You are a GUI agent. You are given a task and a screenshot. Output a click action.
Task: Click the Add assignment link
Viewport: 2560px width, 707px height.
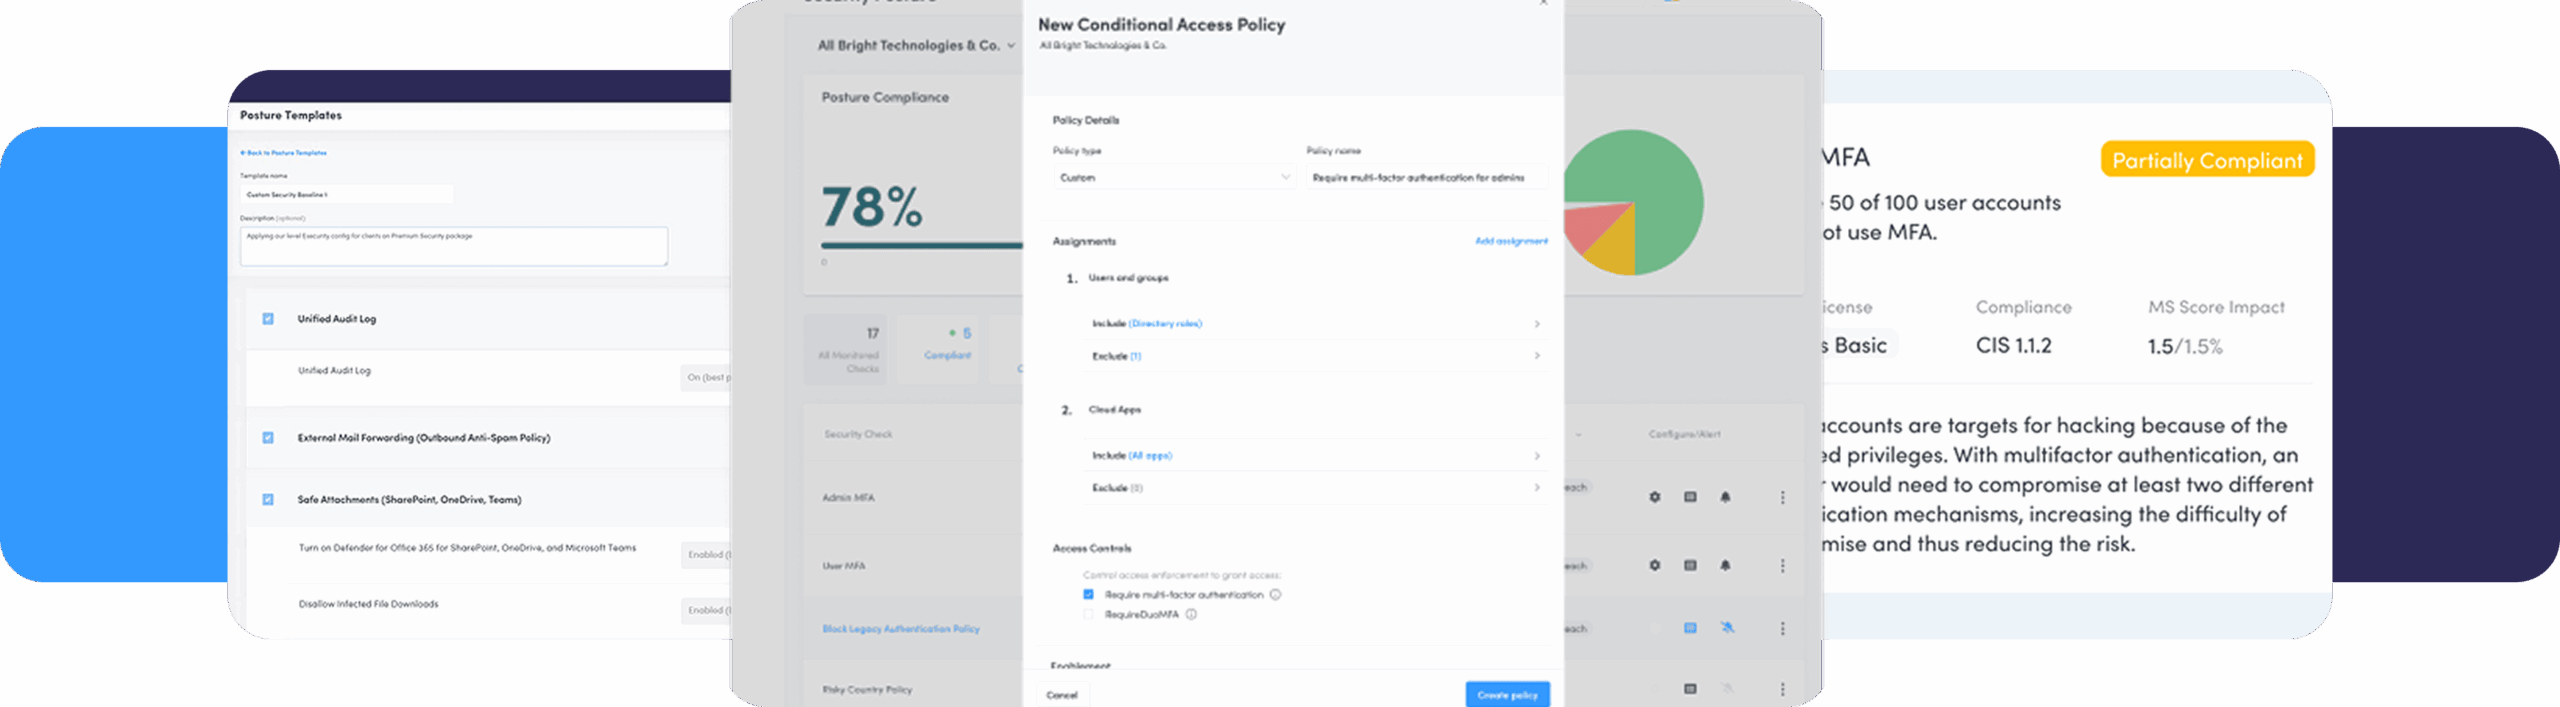click(x=1511, y=241)
